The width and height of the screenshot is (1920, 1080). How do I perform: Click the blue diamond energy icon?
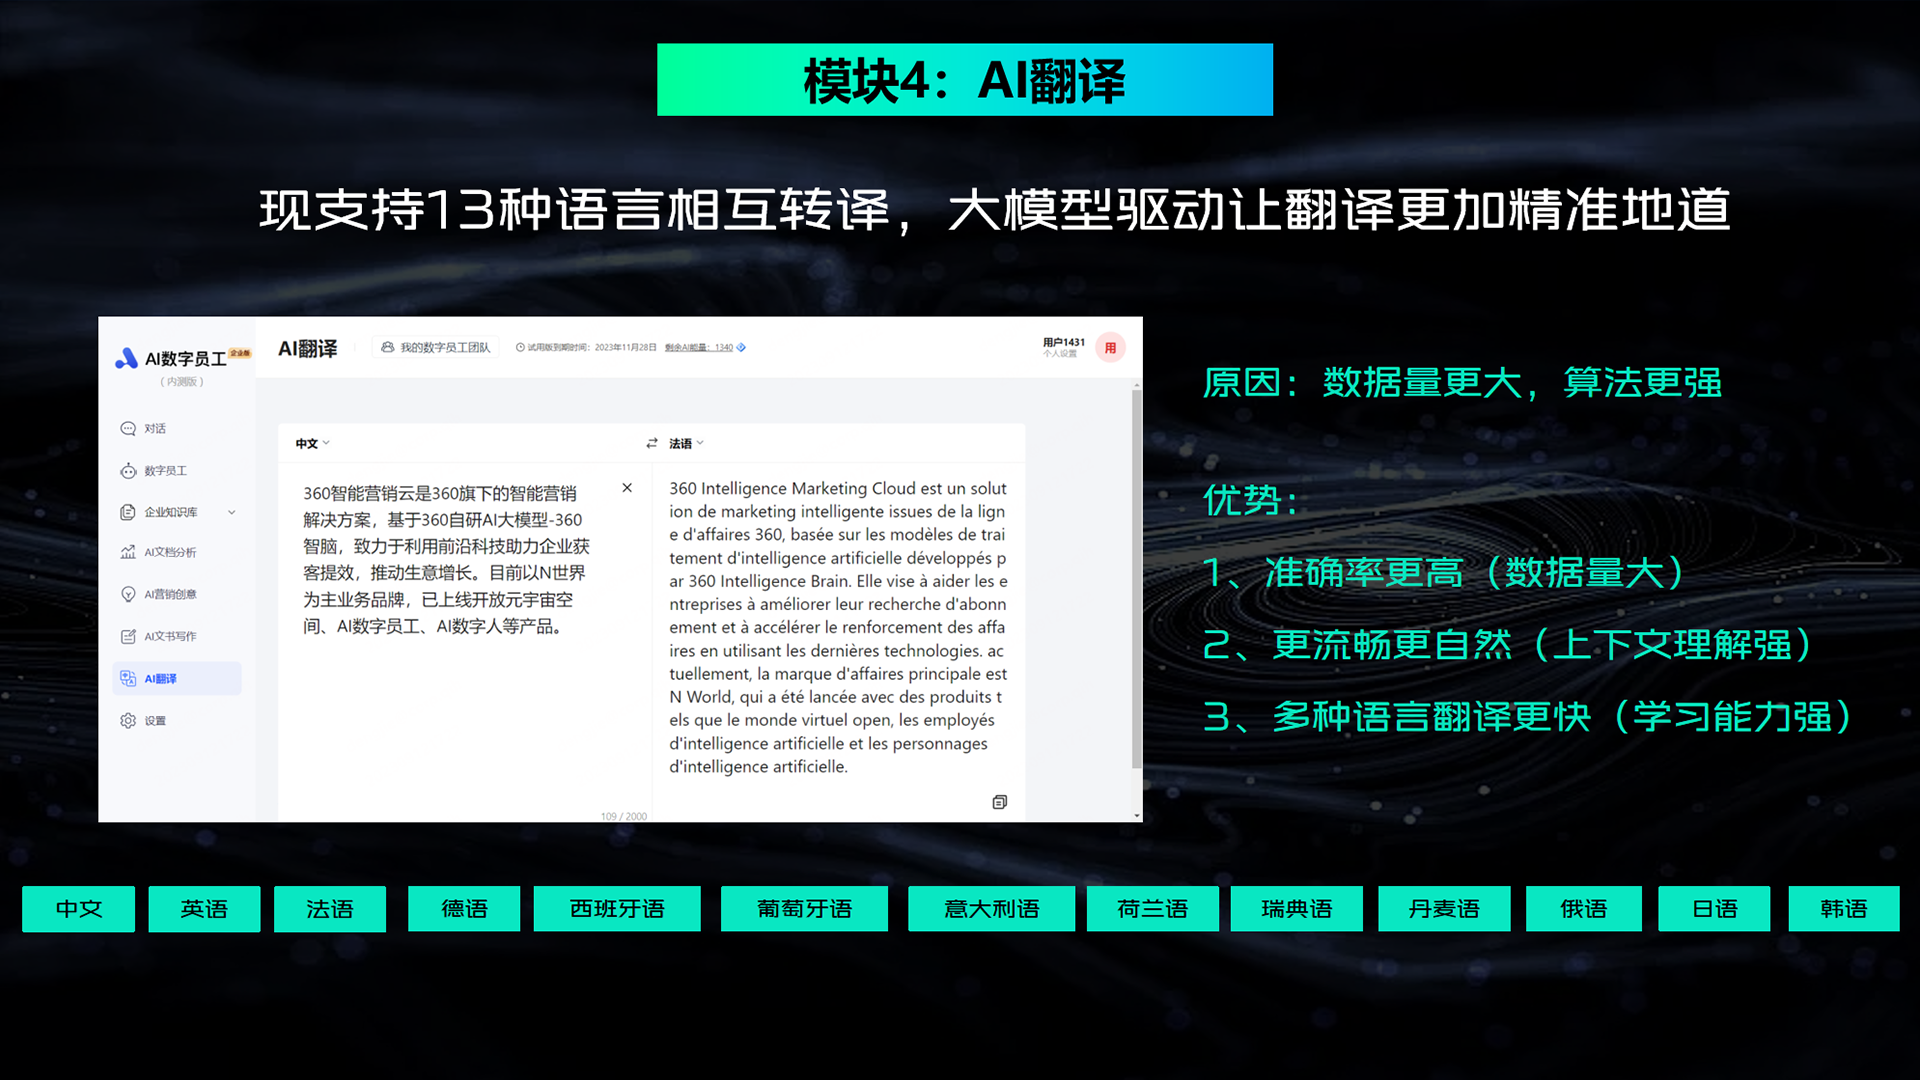point(741,348)
